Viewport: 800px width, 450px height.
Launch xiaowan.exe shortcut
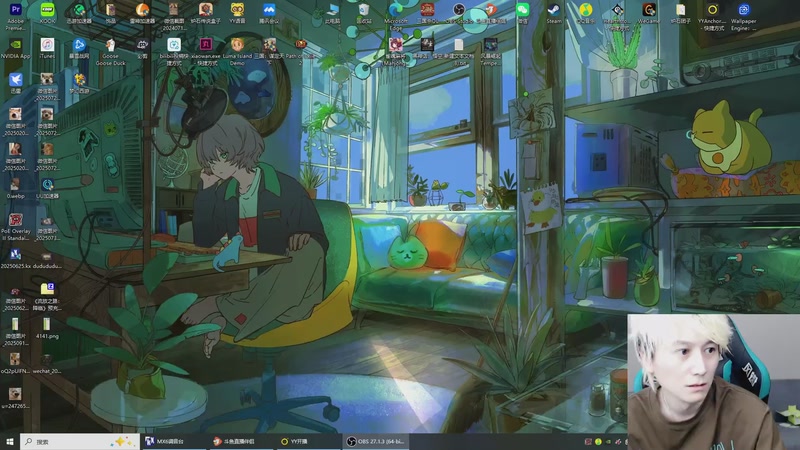click(x=206, y=52)
